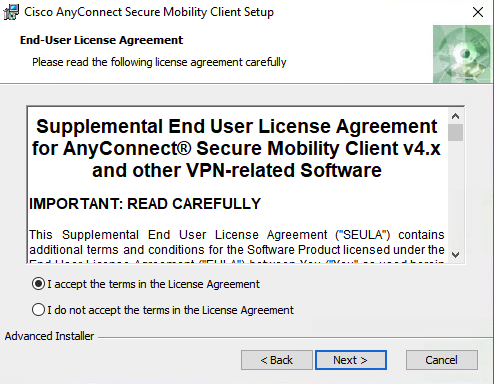Click the license scrollbar thumb
Image resolution: width=494 pixels, height=384 pixels.
pyautogui.click(x=455, y=132)
